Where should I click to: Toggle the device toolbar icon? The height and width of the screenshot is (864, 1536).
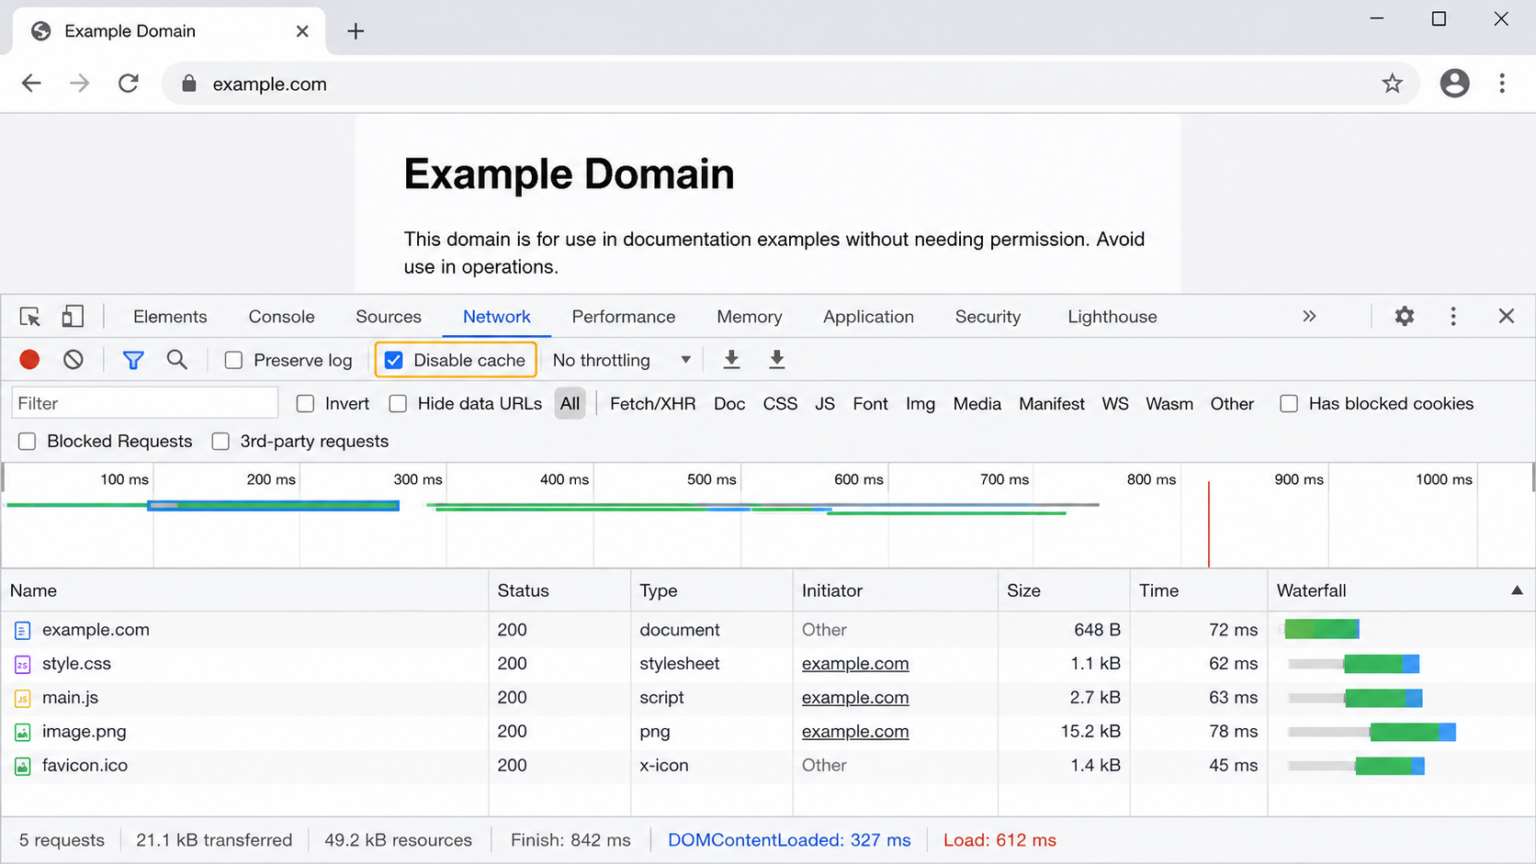coord(72,317)
